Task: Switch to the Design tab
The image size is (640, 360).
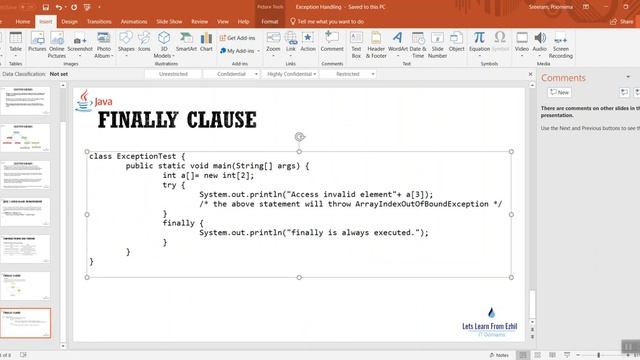Action: [69, 22]
